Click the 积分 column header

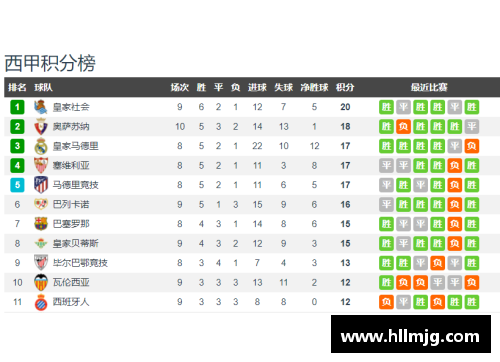click(345, 87)
